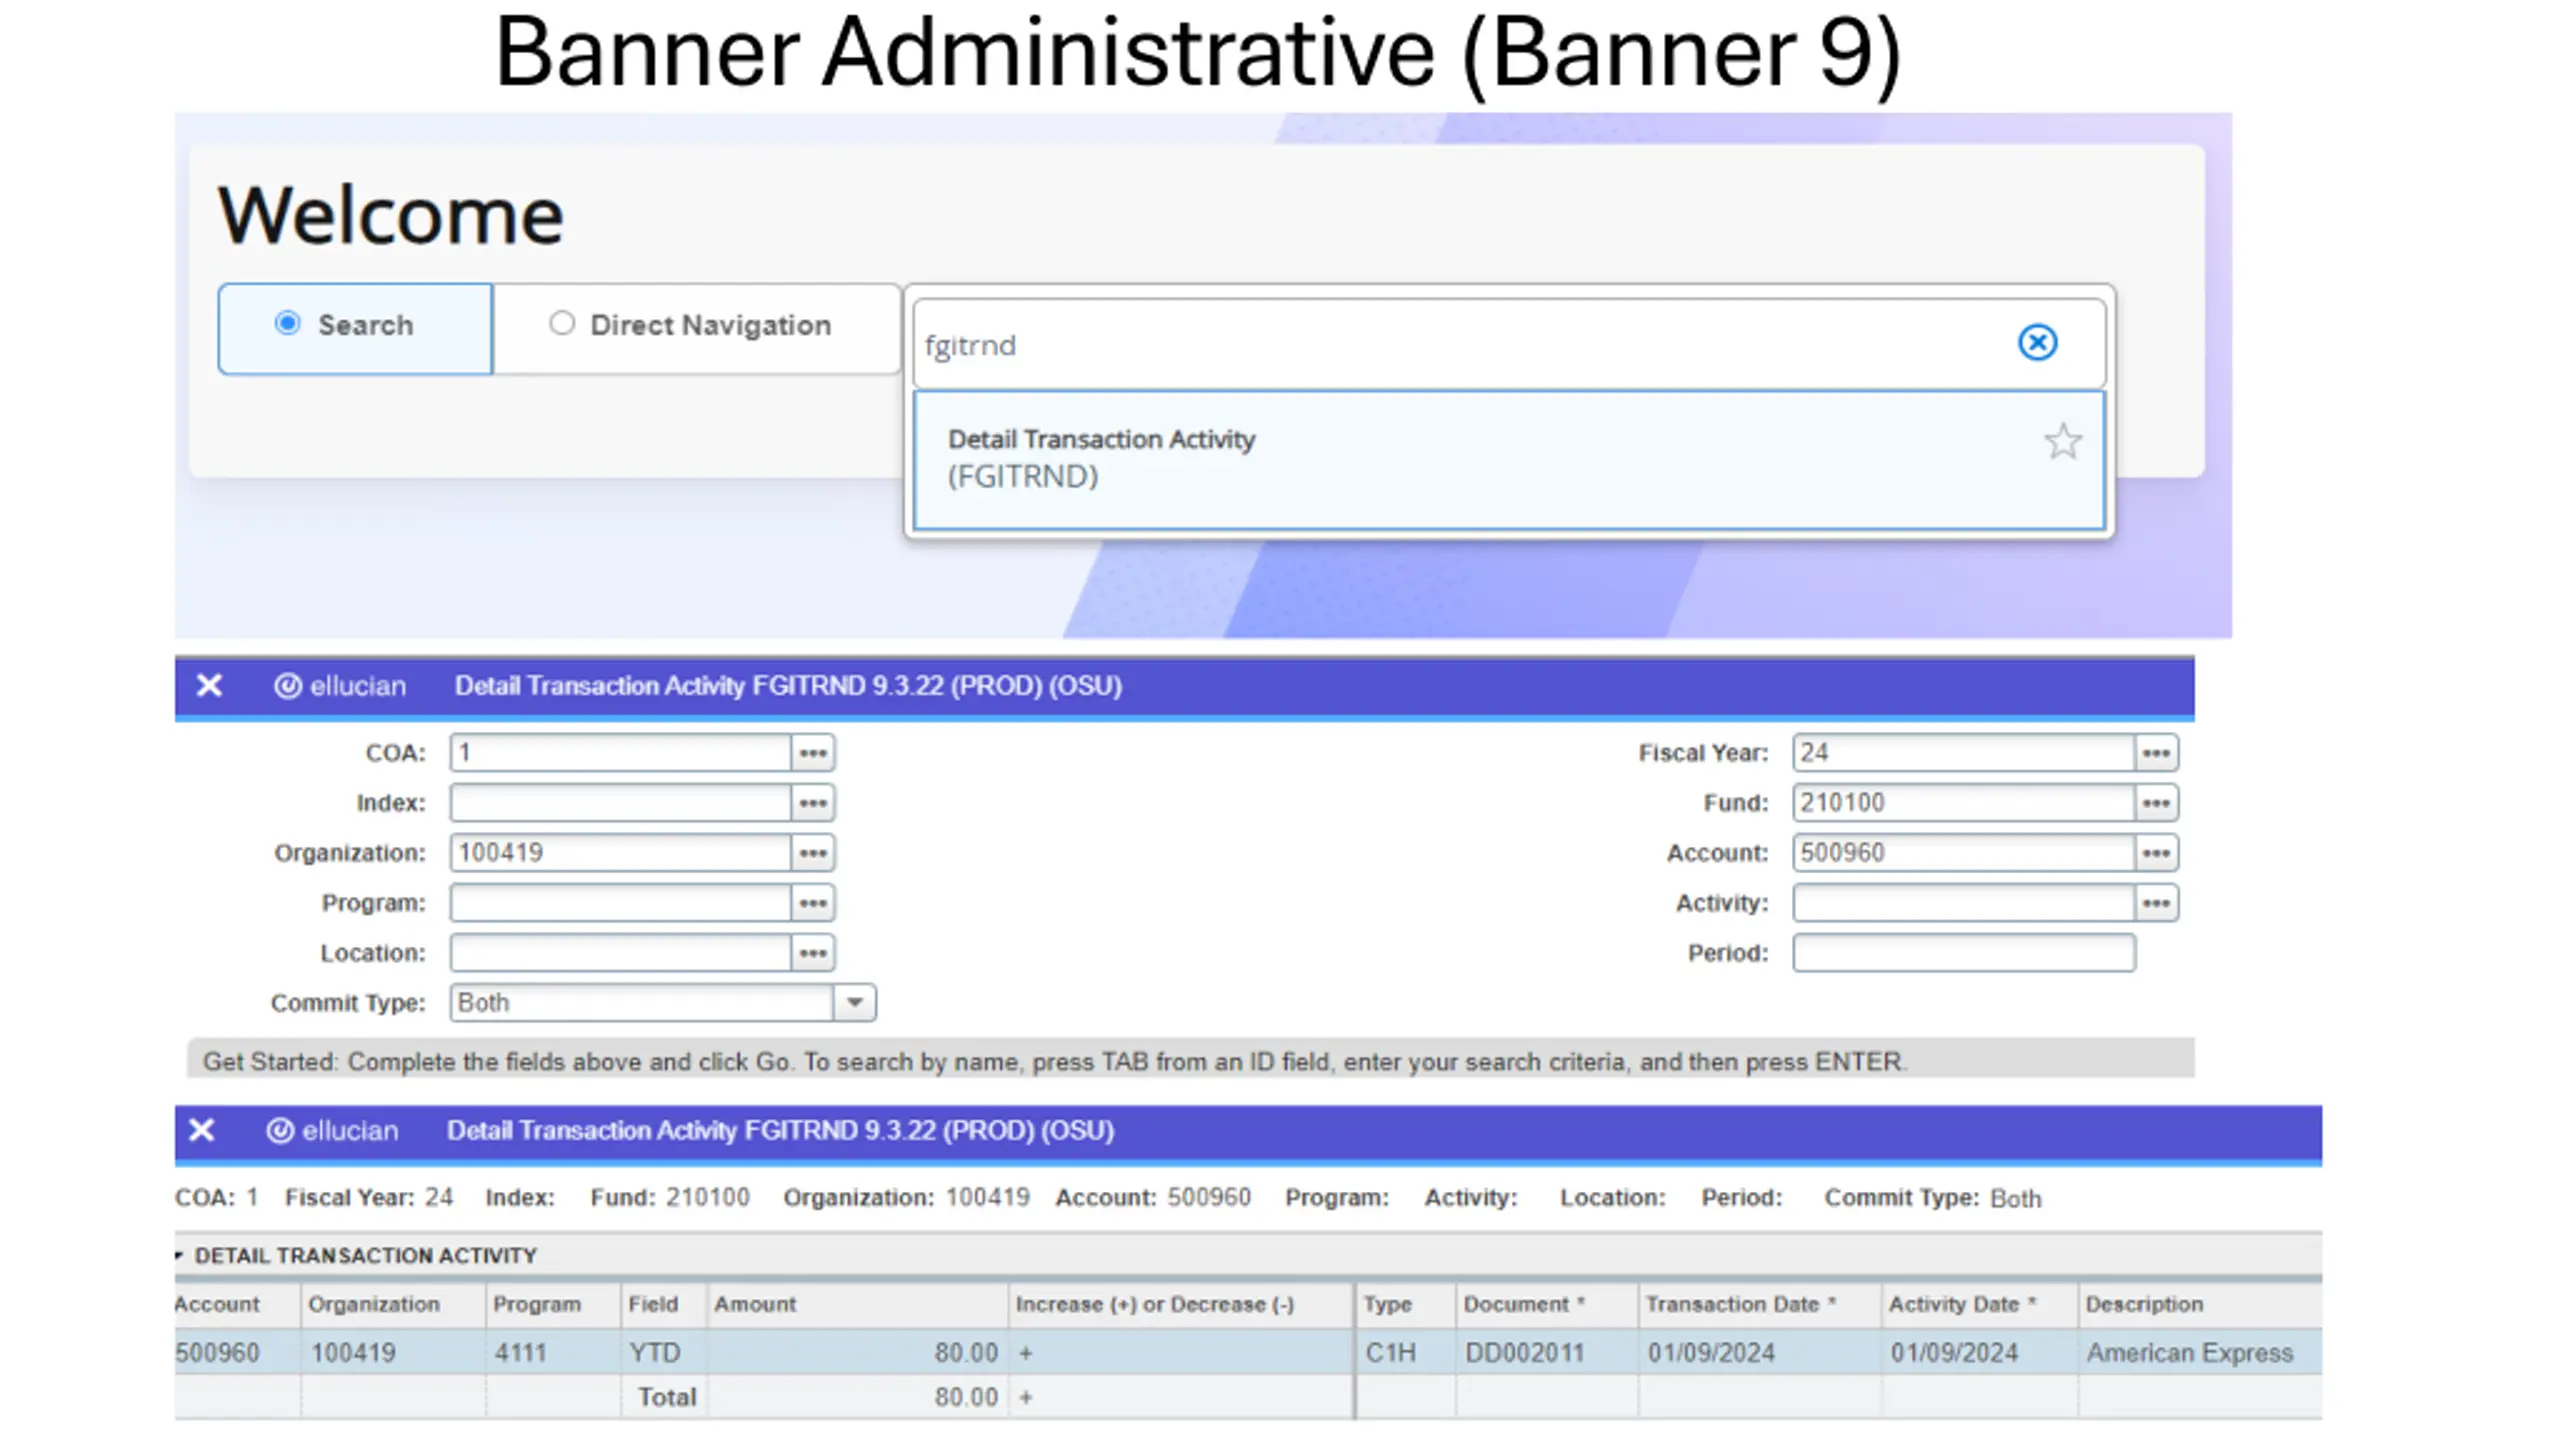Viewport: 2560px width, 1440px height.
Task: Click the ellucian logo in the upper form header
Action: pos(340,686)
